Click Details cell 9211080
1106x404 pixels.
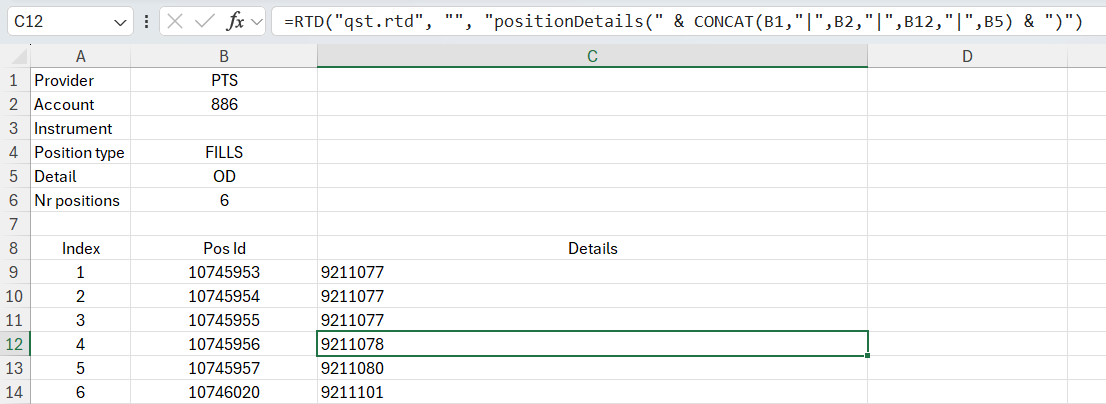[592, 368]
